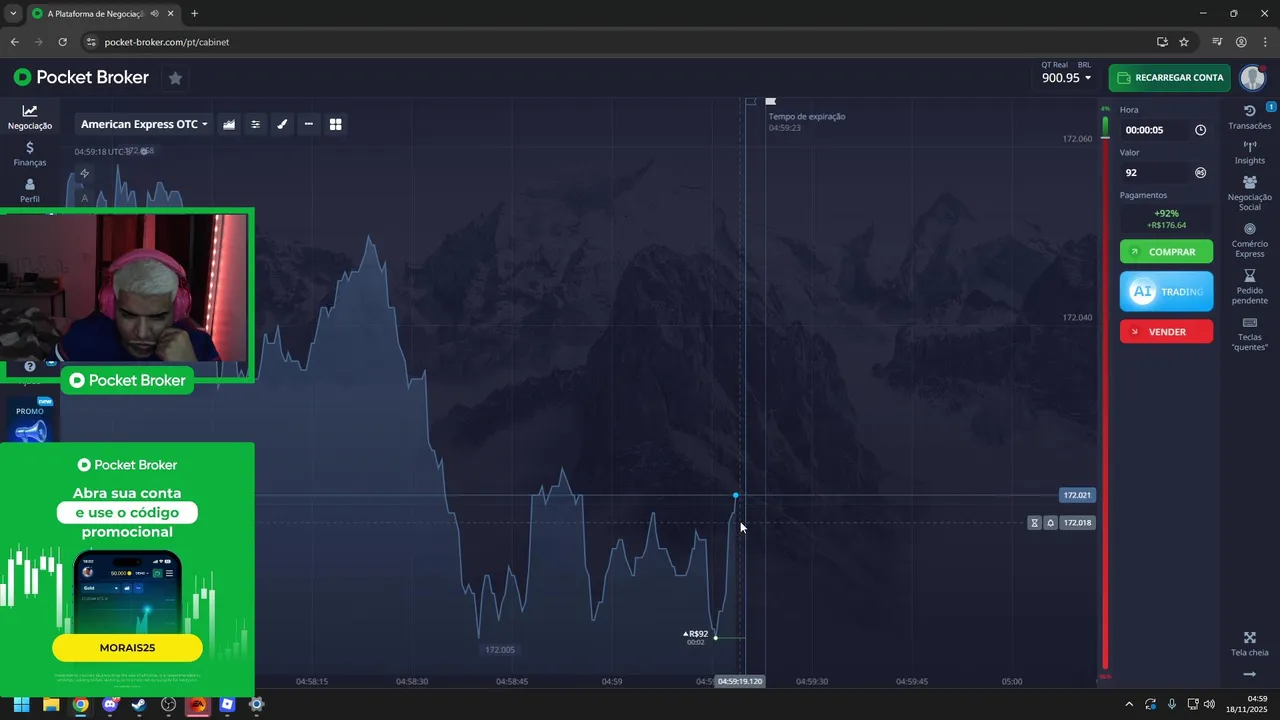Screen dimensions: 1280x720
Task: Open the chart type icon
Action: (x=229, y=124)
